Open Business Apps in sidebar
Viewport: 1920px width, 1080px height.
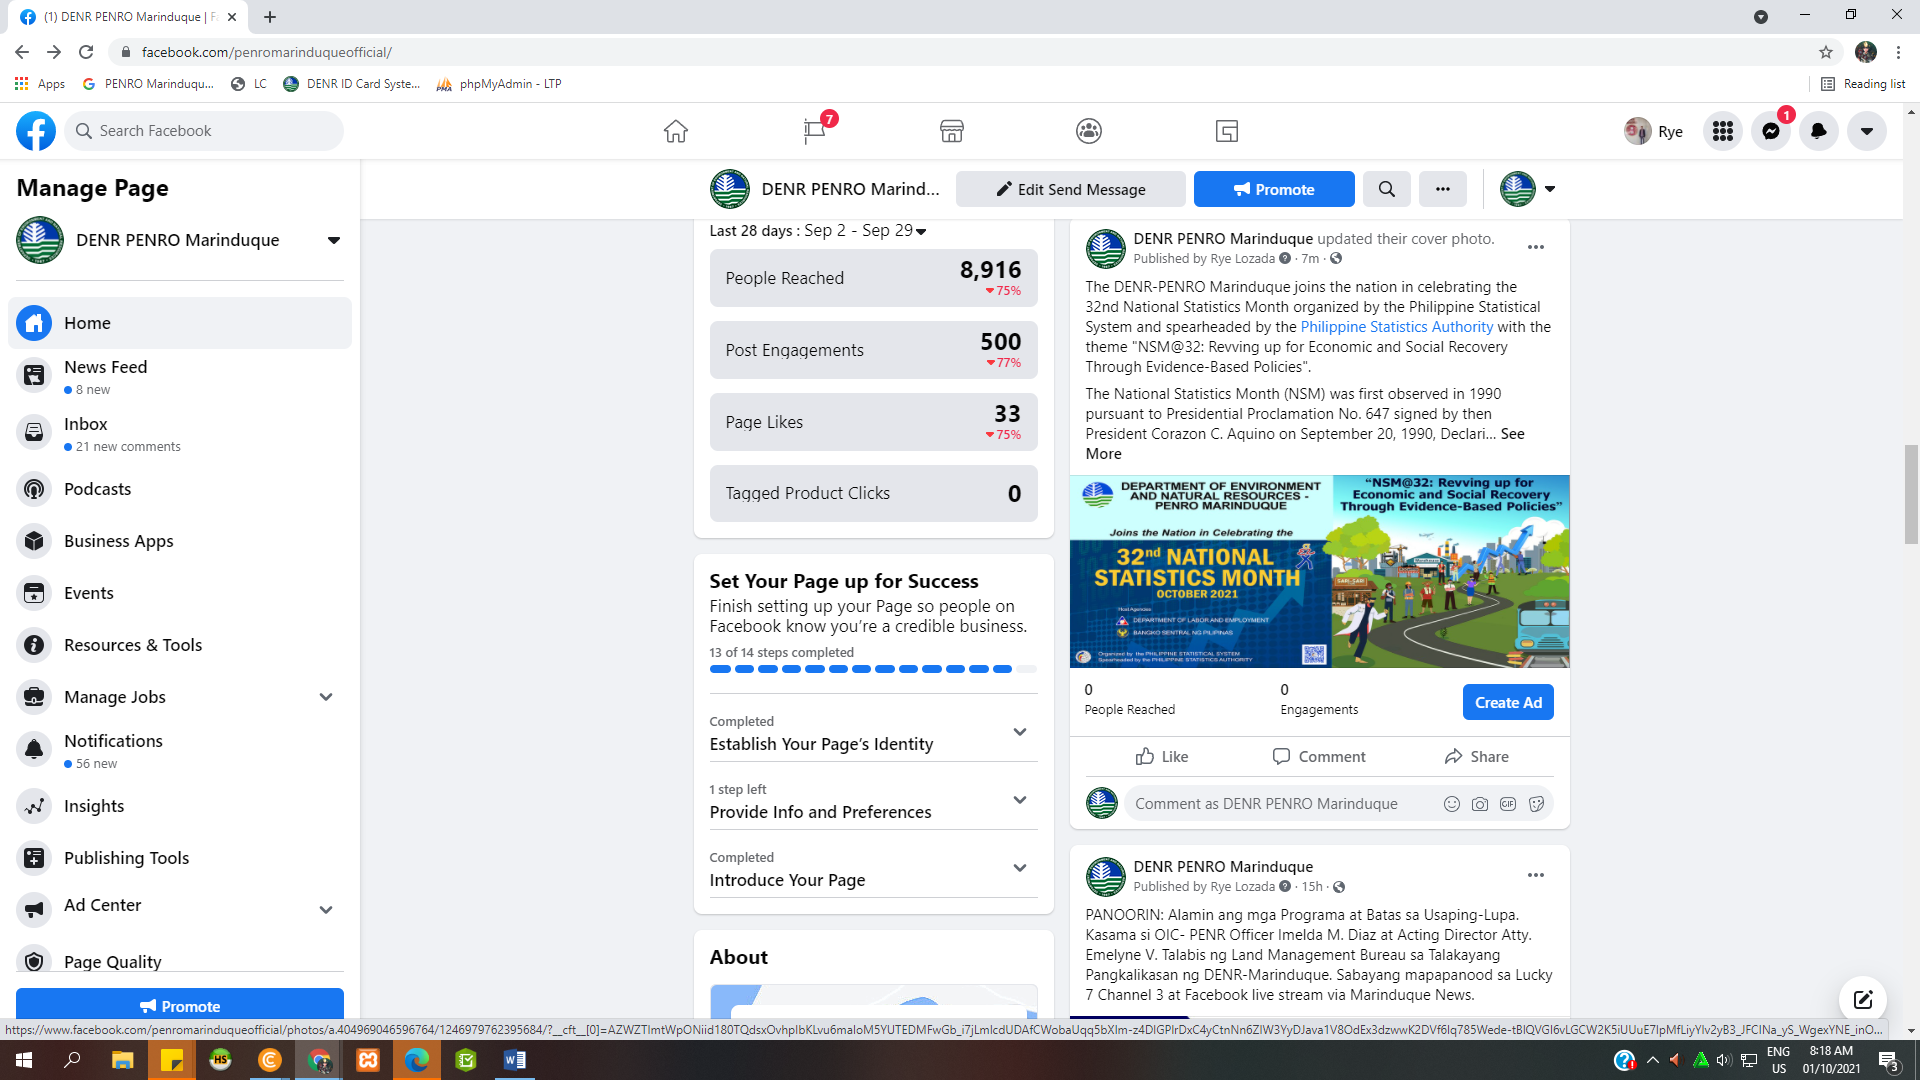pos(180,541)
